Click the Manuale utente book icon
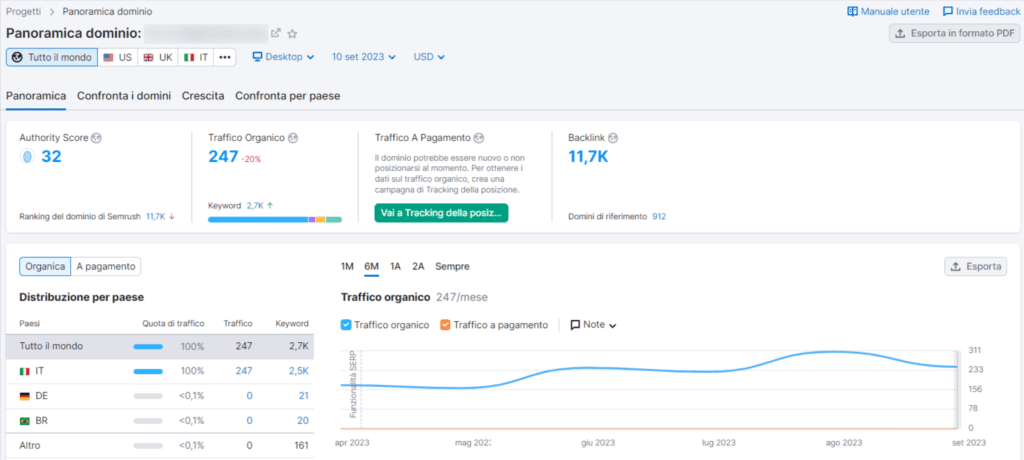The image size is (1024, 460). (x=852, y=12)
